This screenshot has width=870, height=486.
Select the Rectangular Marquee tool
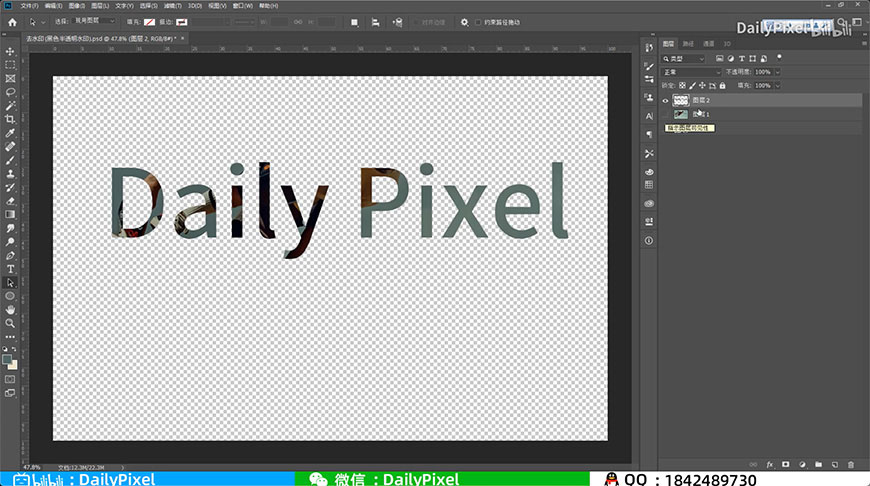pyautogui.click(x=10, y=65)
